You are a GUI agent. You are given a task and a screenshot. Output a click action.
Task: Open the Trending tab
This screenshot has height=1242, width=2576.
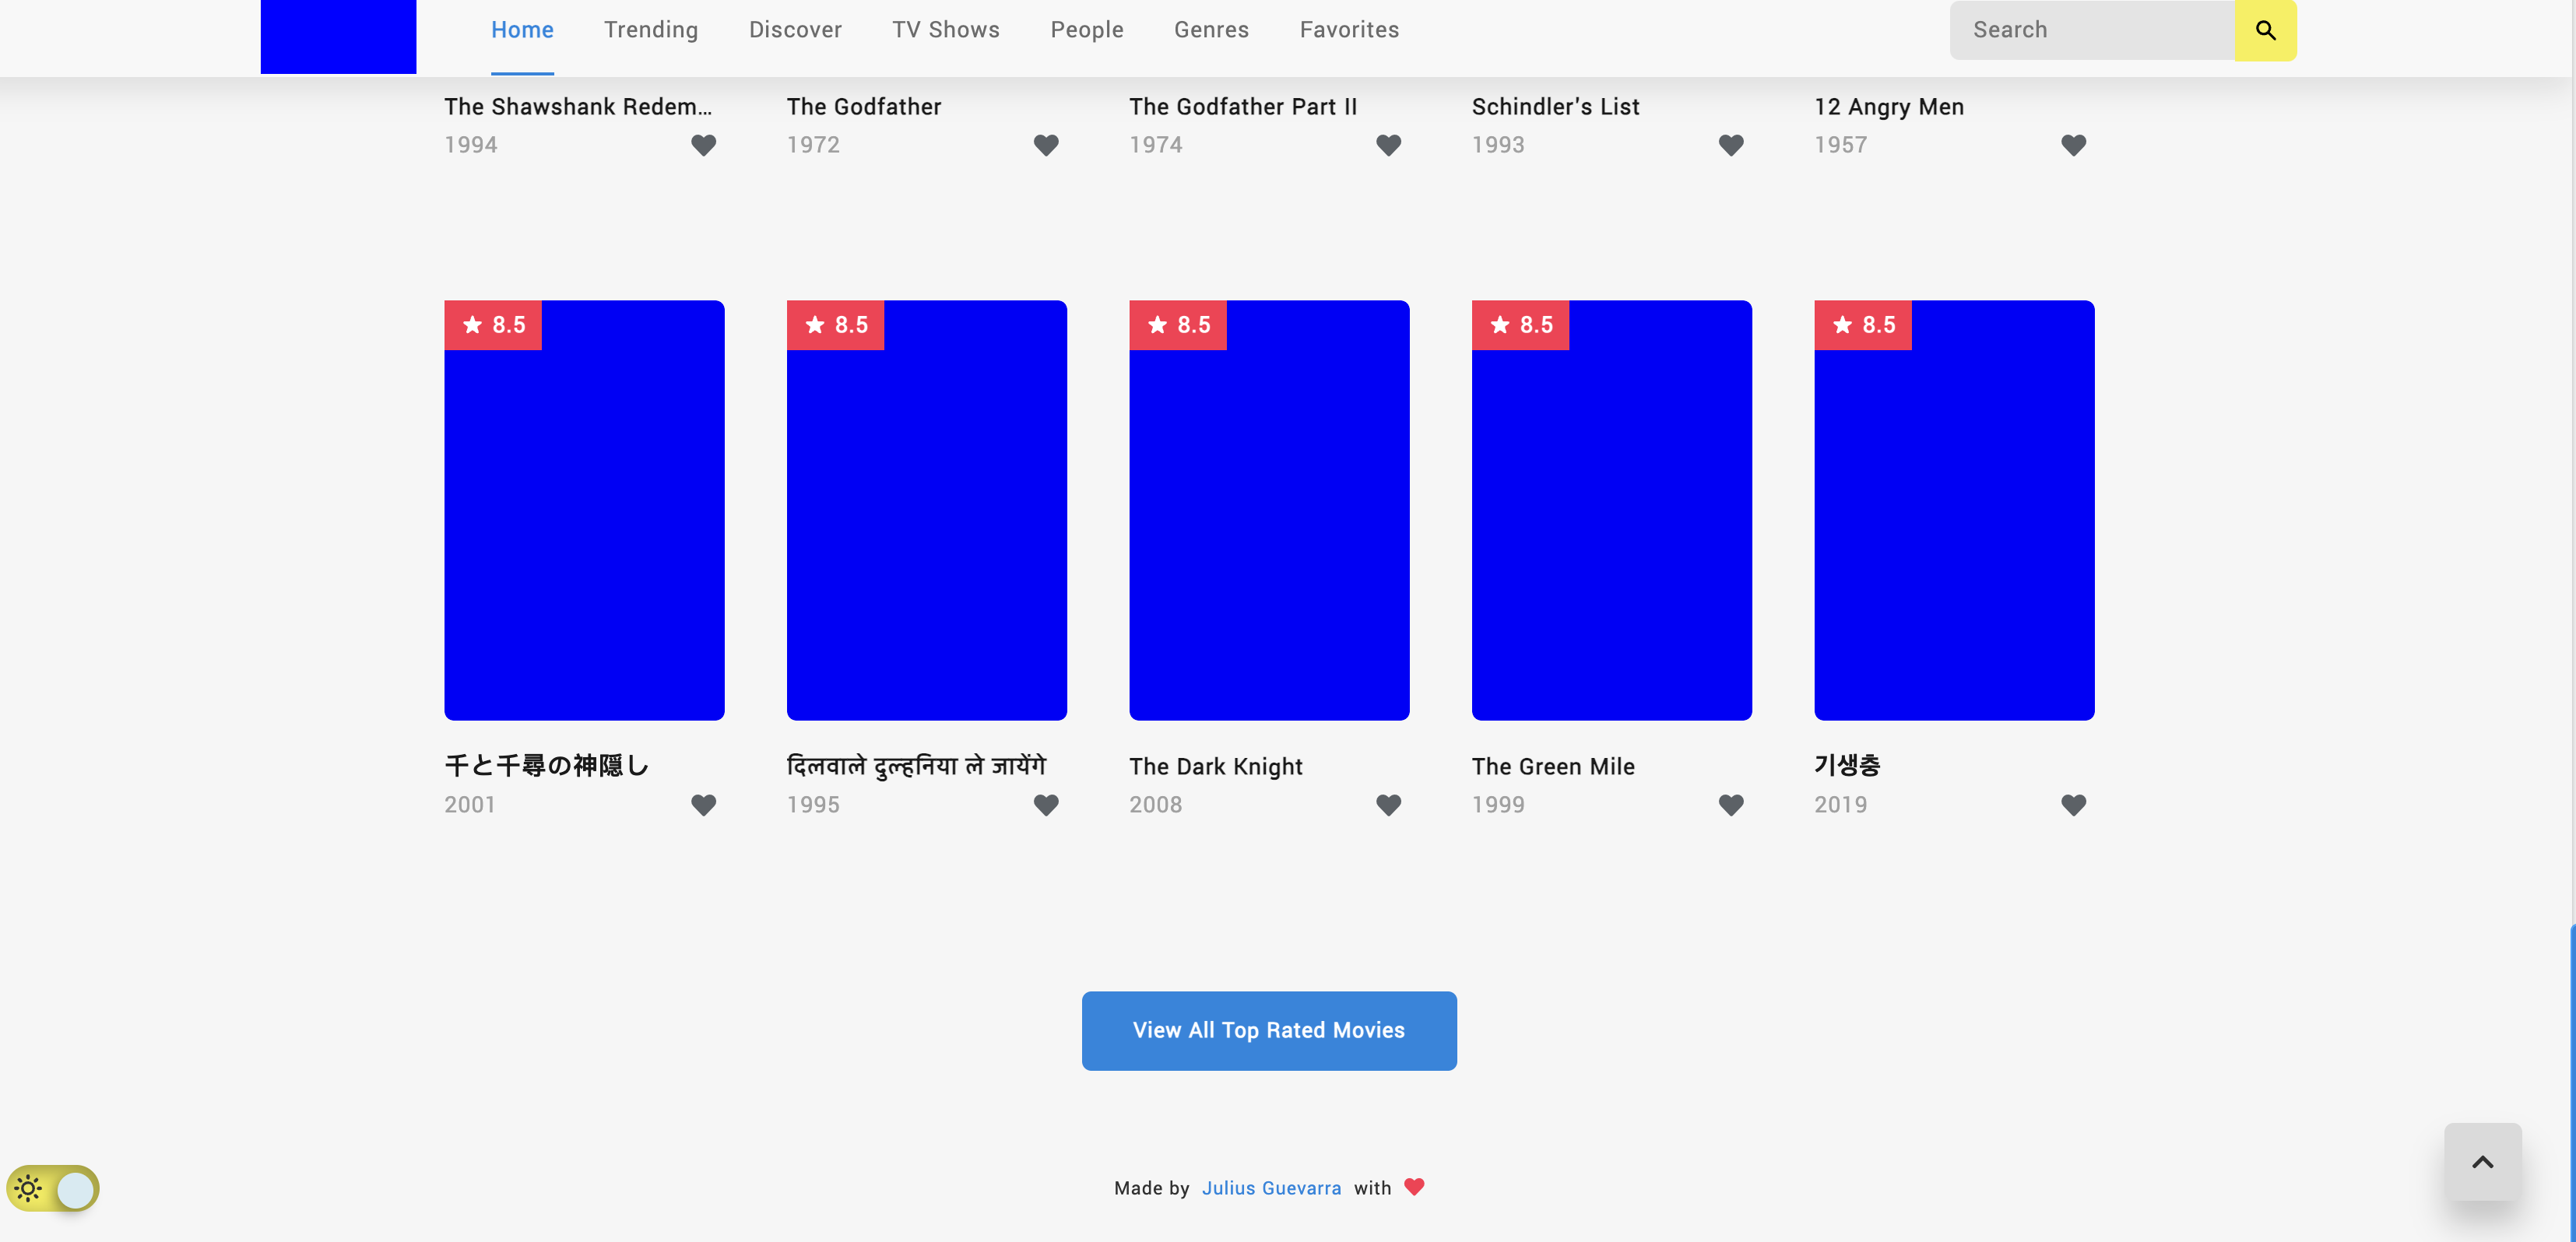651,30
